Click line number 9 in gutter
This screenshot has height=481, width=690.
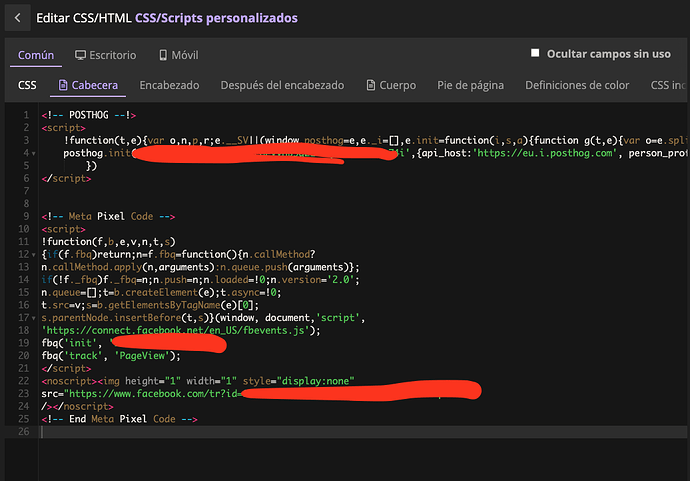pyautogui.click(x=26, y=216)
